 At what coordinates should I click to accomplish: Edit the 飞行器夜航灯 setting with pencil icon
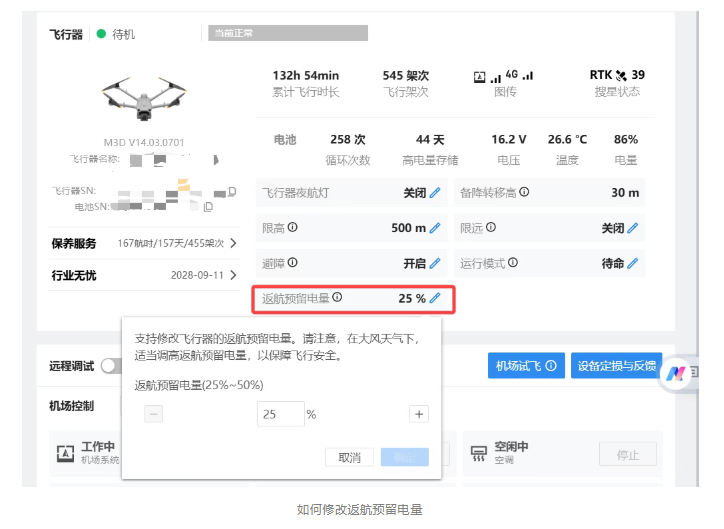point(435,193)
